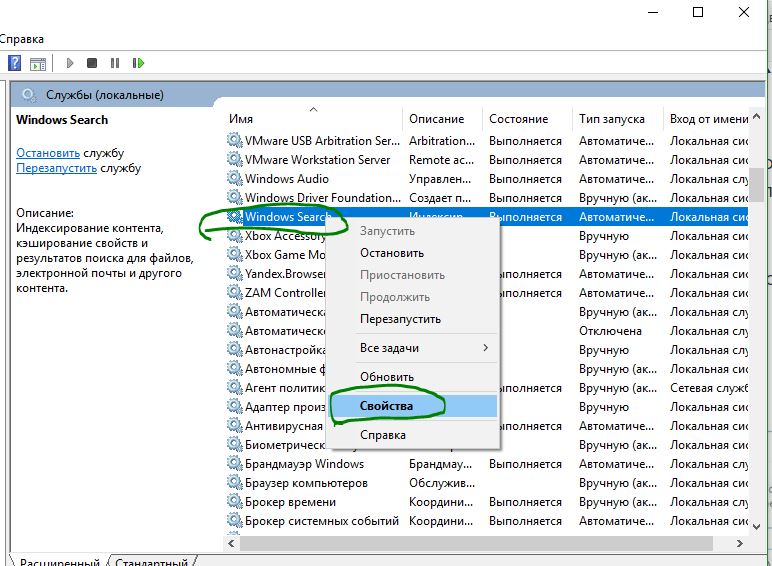This screenshot has width=772, height=566.
Task: Sort by the Тип запуска column header
Action: coord(618,119)
